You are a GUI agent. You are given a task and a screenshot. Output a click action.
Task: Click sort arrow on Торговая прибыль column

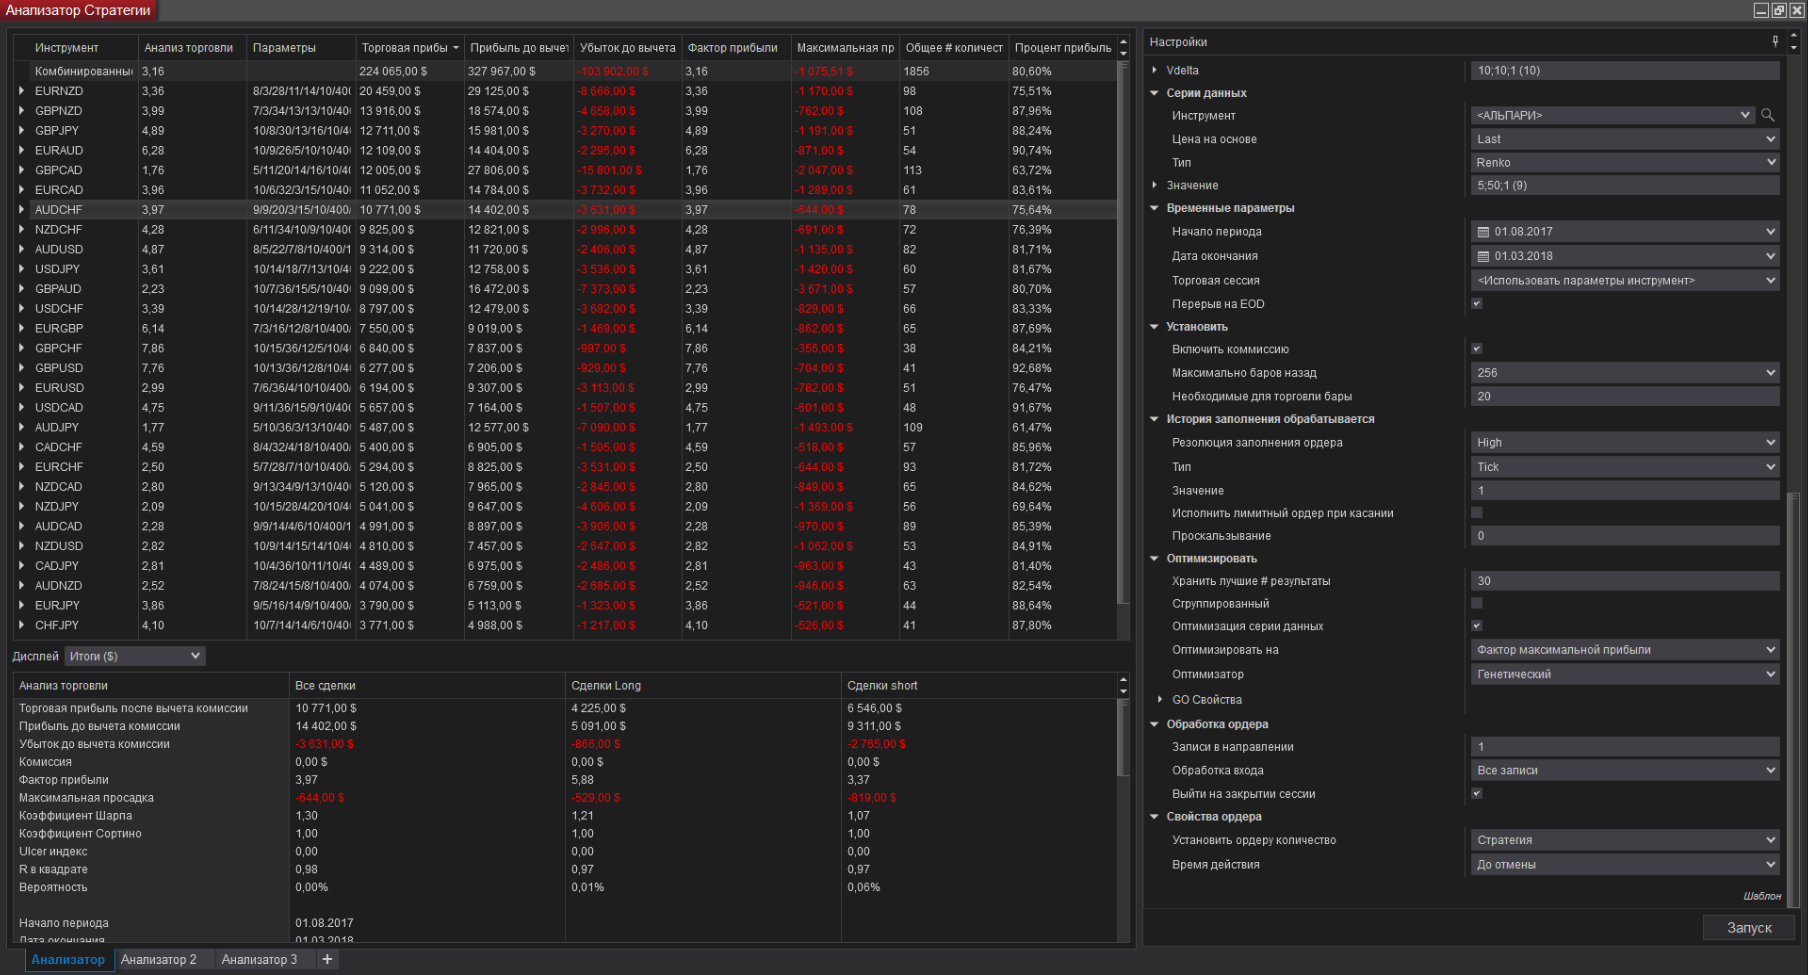tap(456, 48)
